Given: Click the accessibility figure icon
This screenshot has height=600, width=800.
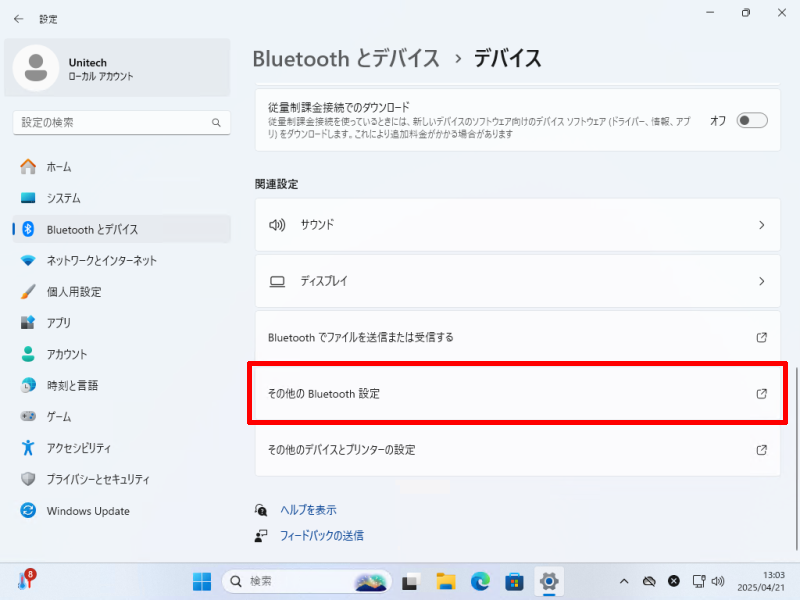Looking at the screenshot, I should tap(28, 447).
